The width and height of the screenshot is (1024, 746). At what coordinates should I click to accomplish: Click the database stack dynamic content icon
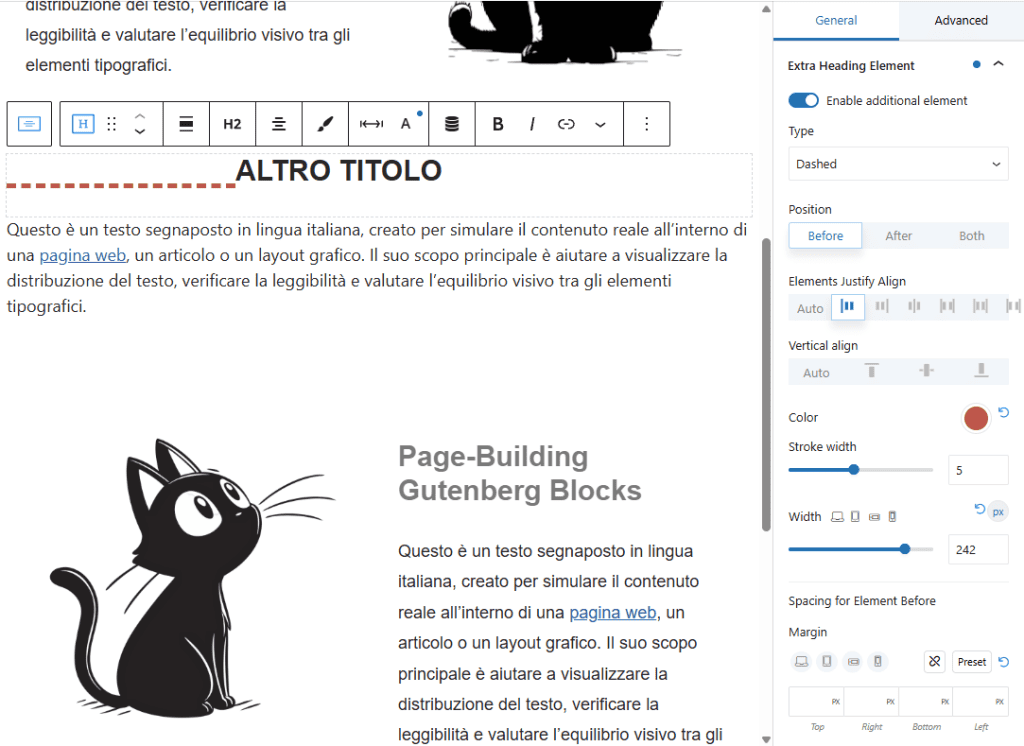click(452, 123)
